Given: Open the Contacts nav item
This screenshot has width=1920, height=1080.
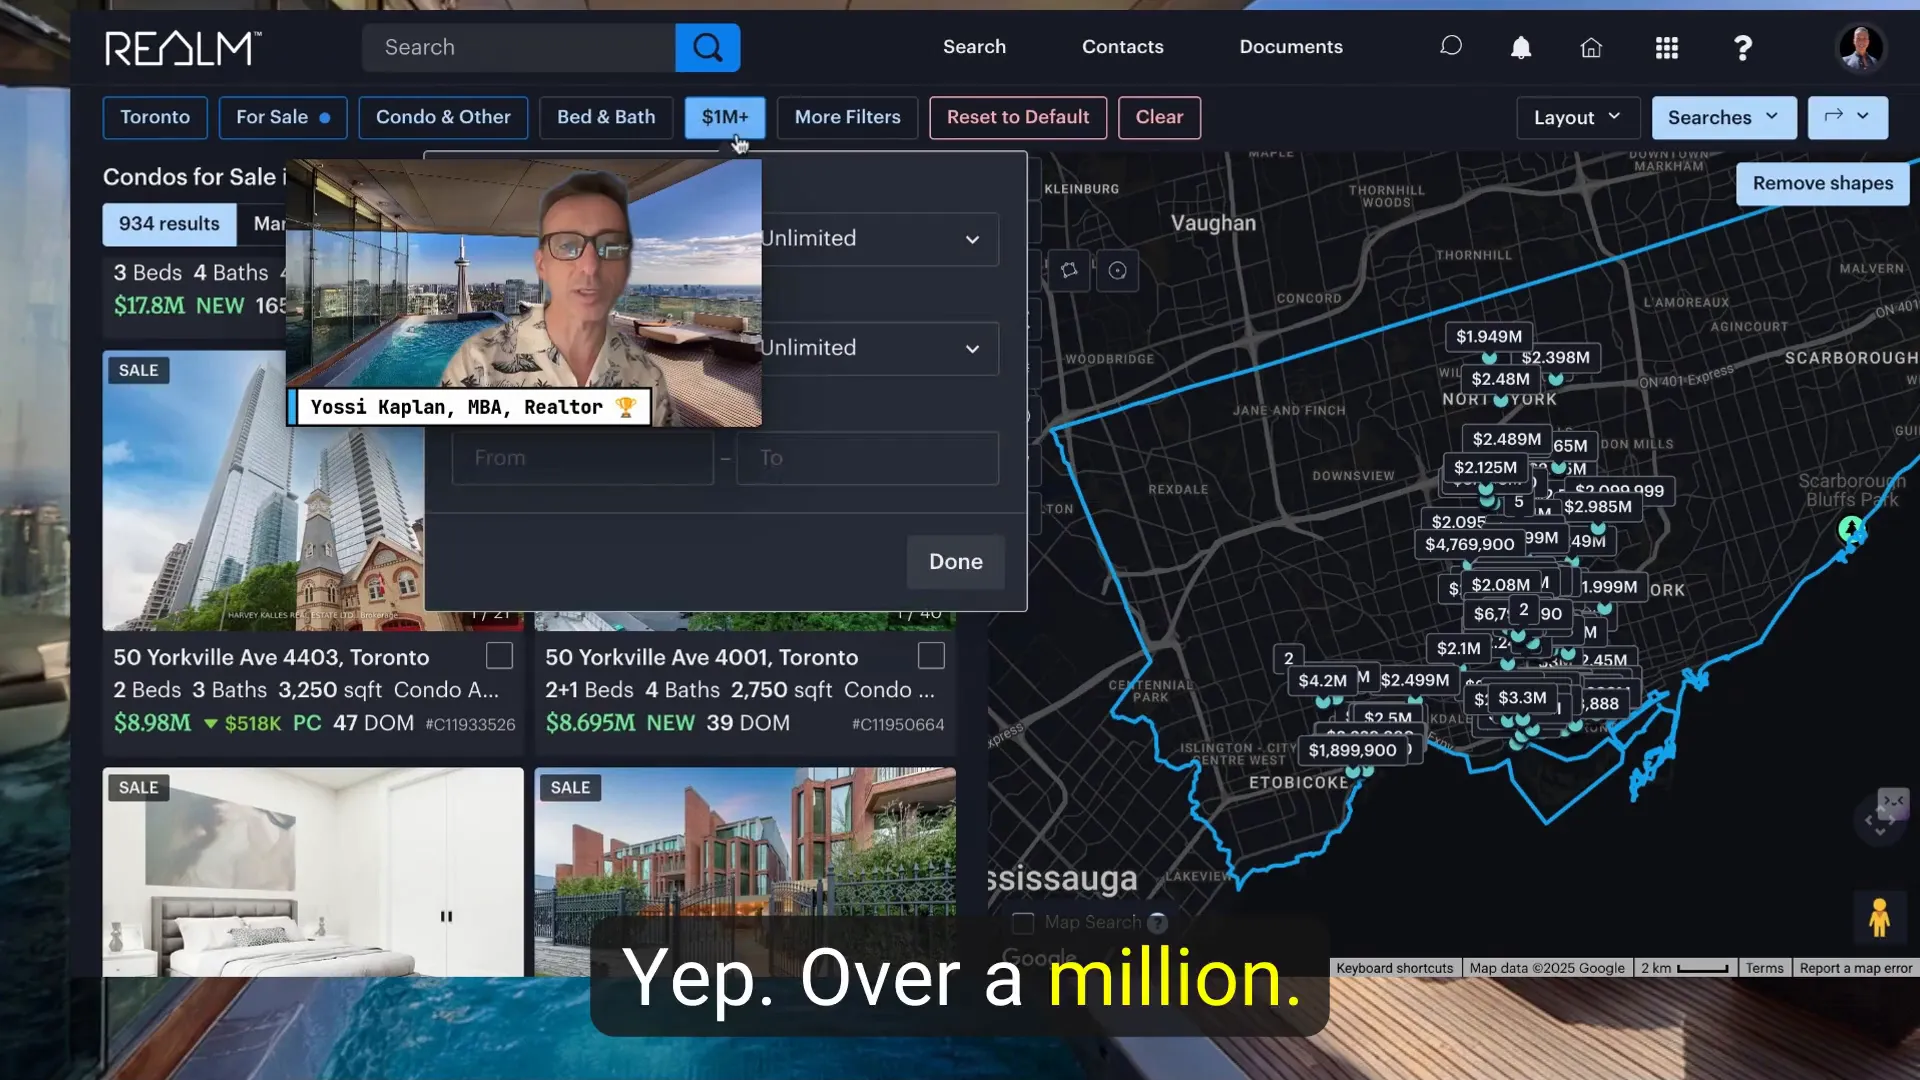Looking at the screenshot, I should point(1122,47).
